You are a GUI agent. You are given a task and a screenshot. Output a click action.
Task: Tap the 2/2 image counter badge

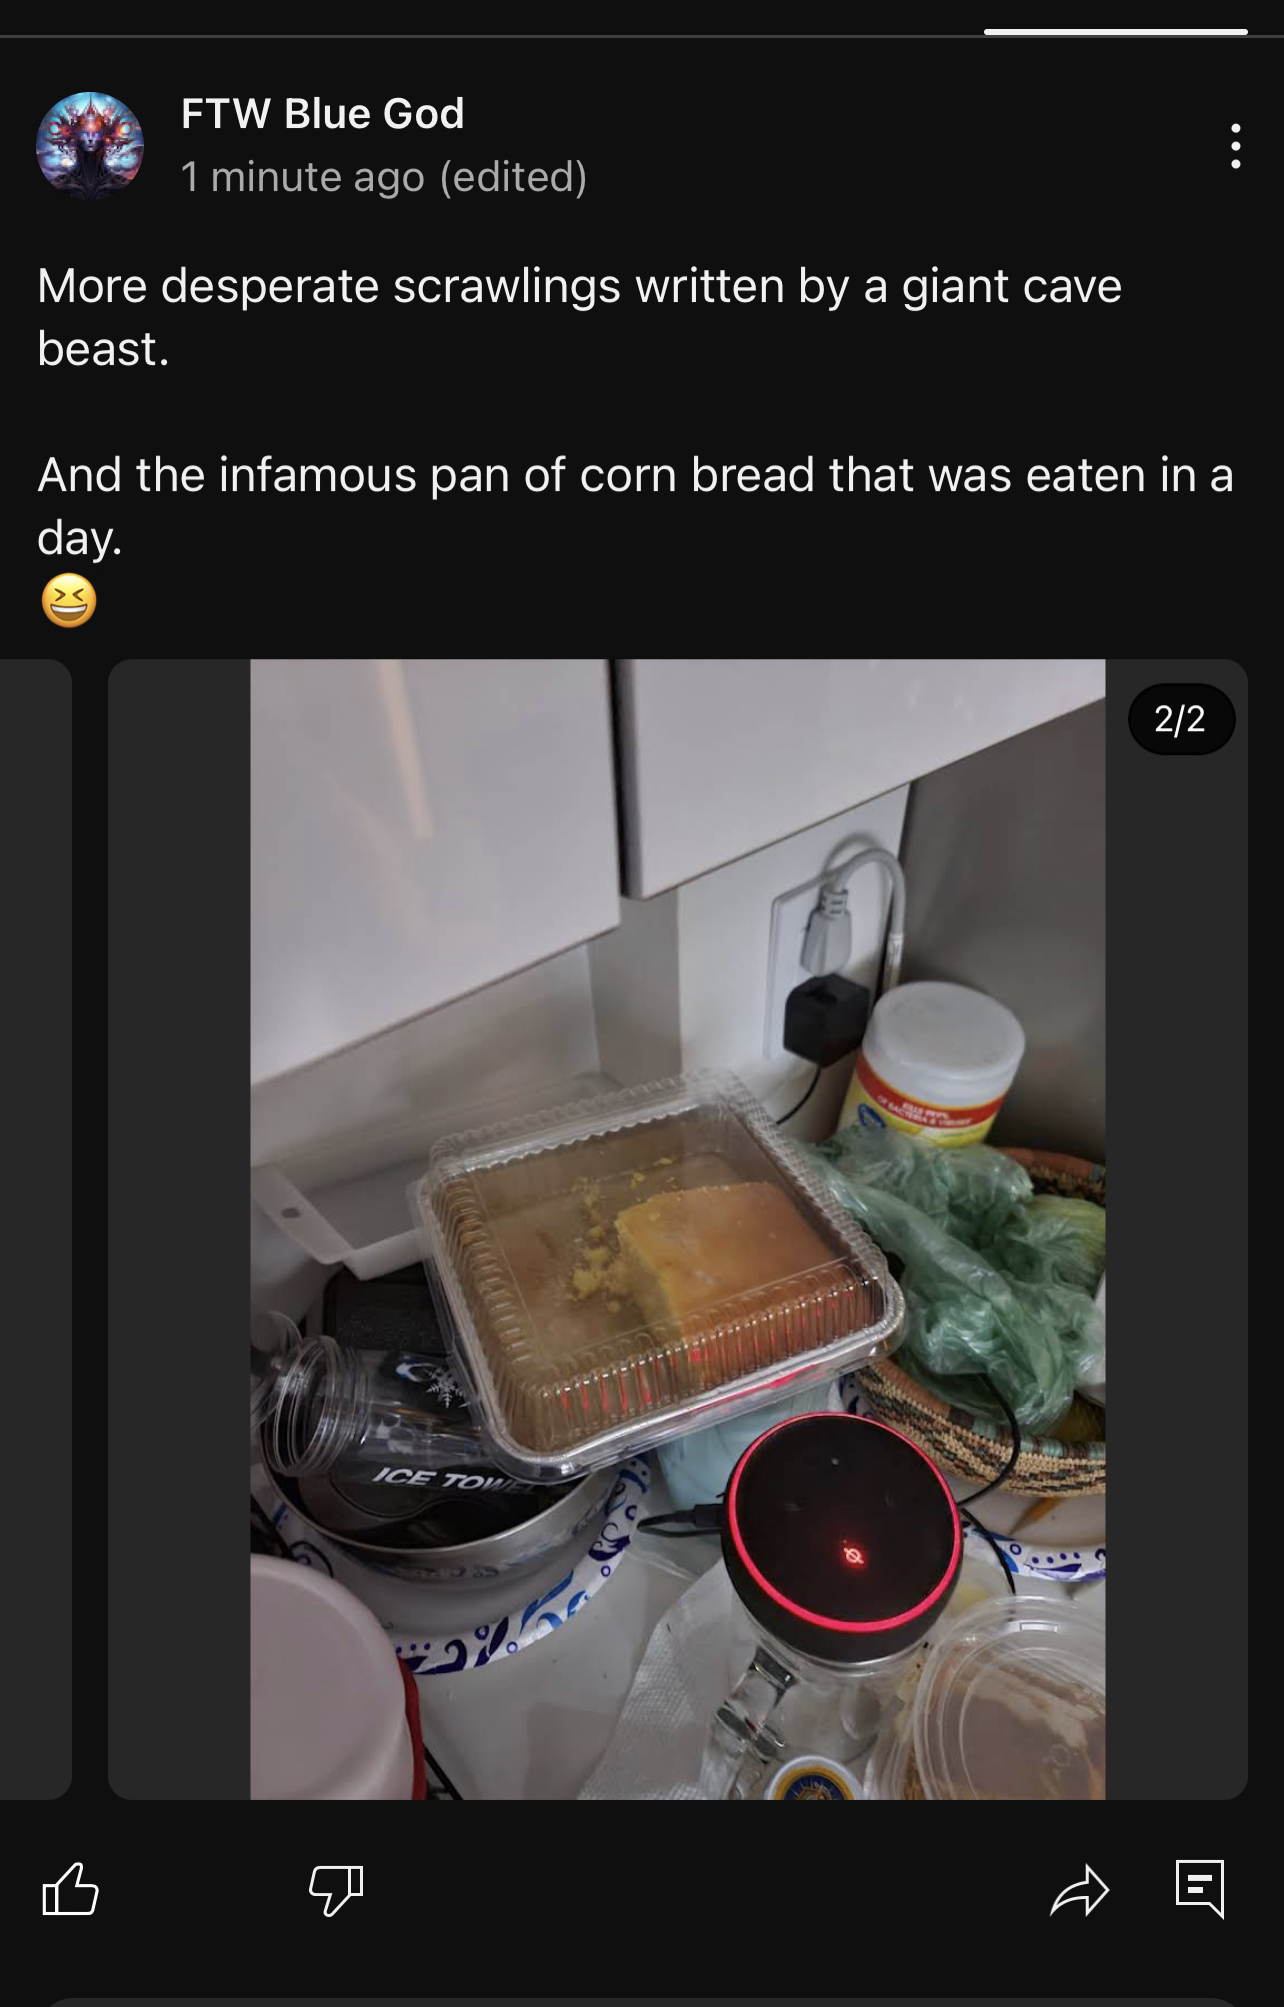[x=1181, y=719]
